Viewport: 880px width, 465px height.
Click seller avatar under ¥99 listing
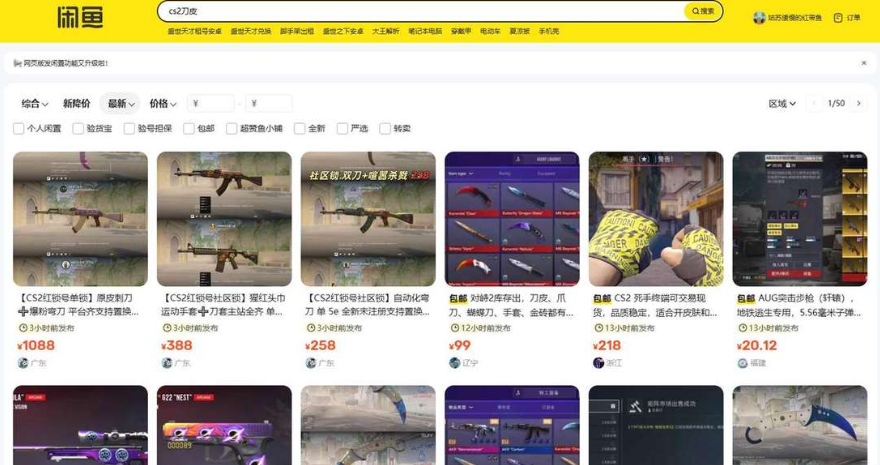[x=455, y=363]
